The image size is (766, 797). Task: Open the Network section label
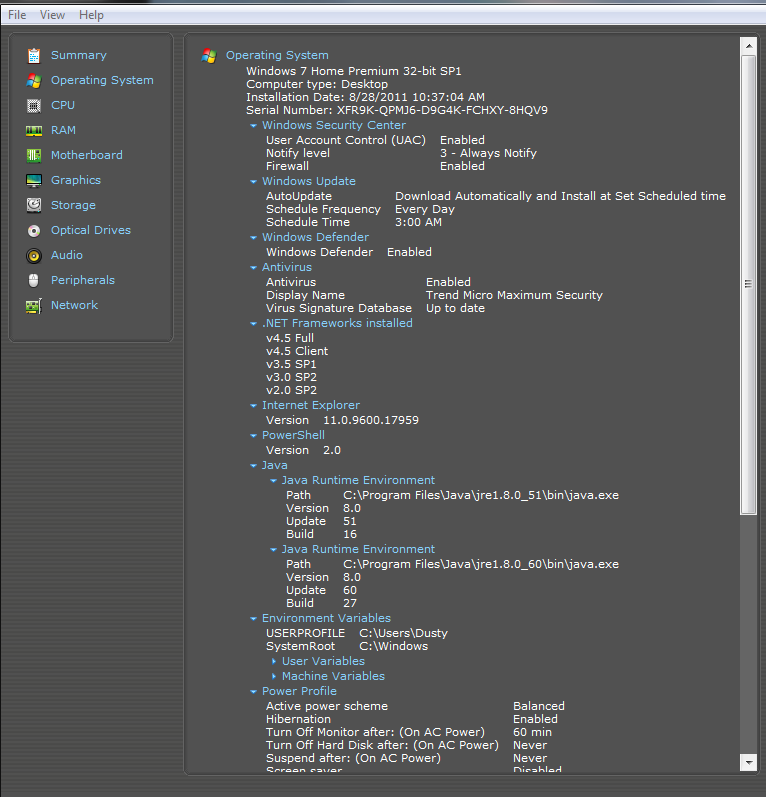click(74, 305)
